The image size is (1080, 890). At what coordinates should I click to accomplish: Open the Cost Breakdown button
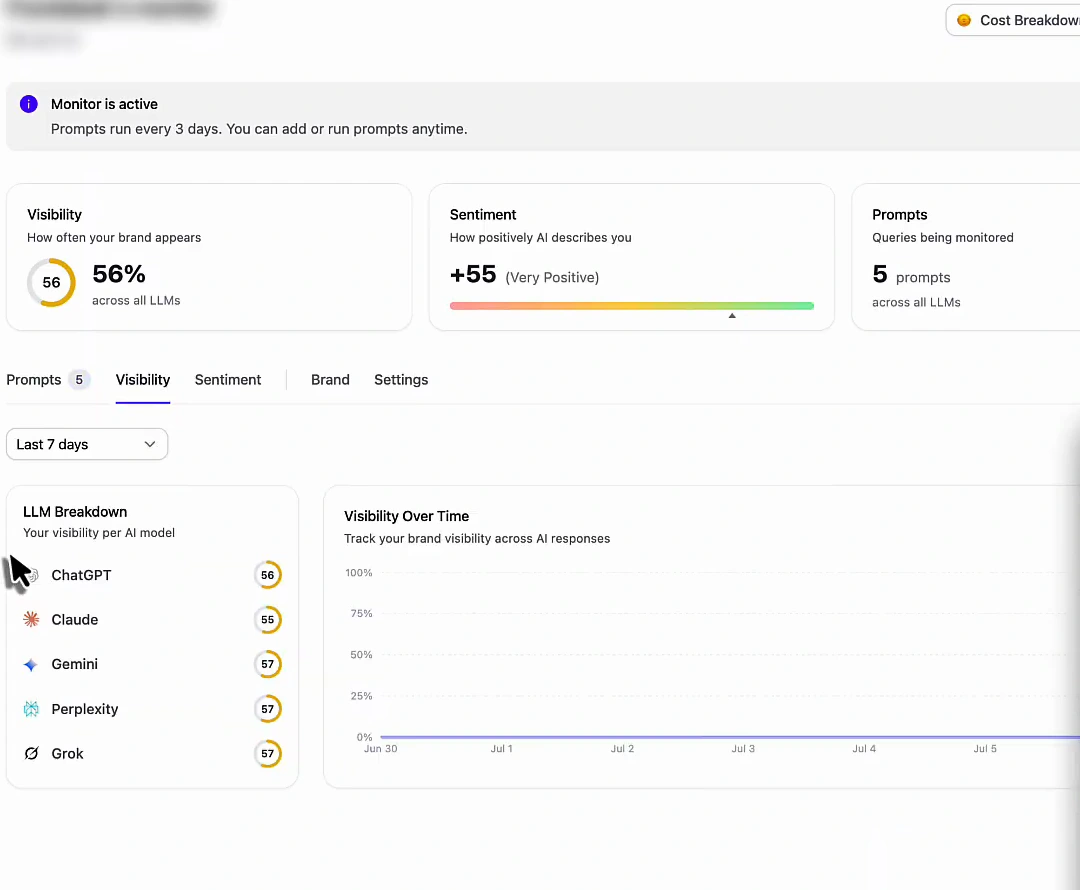tap(1013, 20)
